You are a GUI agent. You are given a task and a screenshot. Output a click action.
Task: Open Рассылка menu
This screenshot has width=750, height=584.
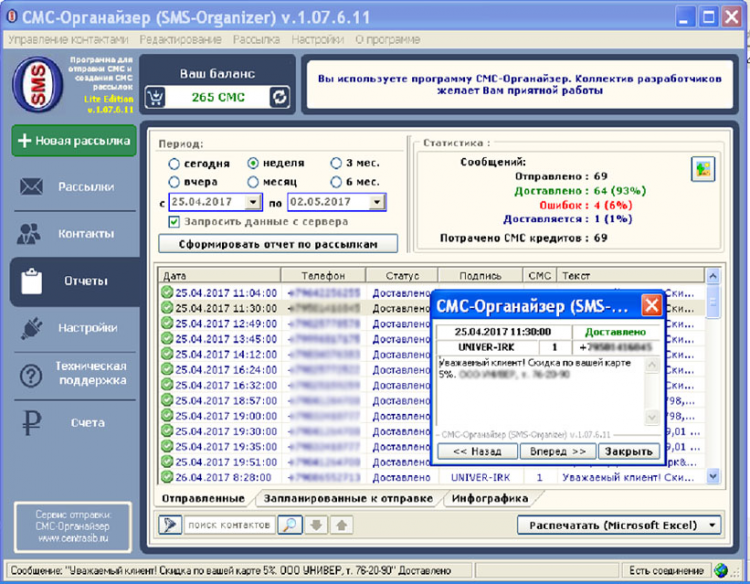(x=256, y=40)
